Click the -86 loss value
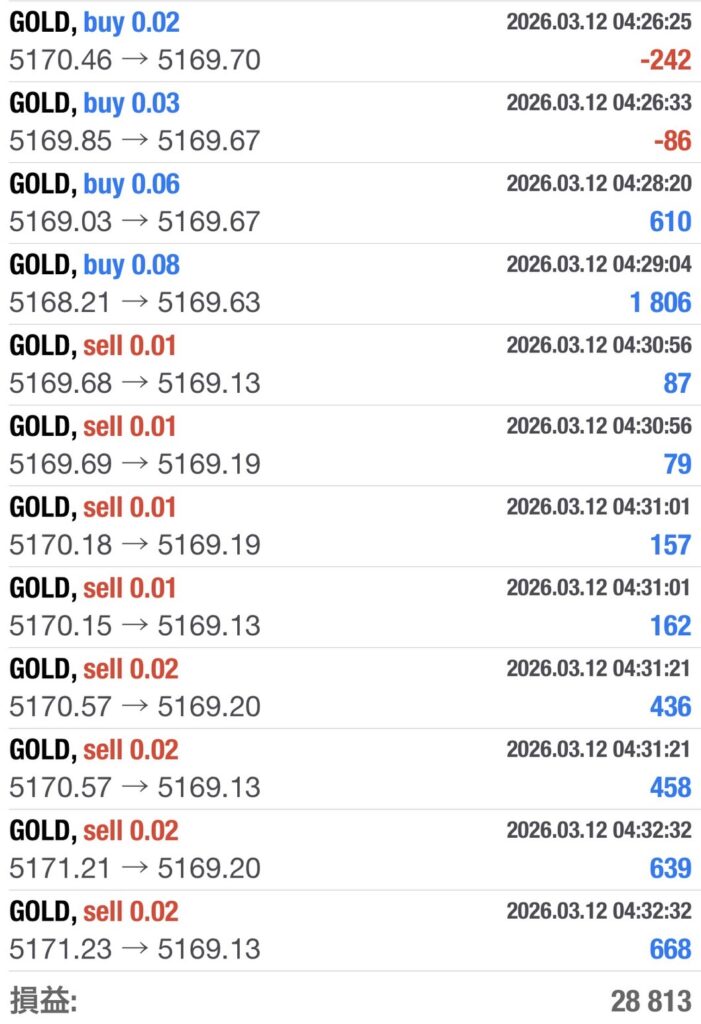This screenshot has width=701, height=1024. point(672,141)
